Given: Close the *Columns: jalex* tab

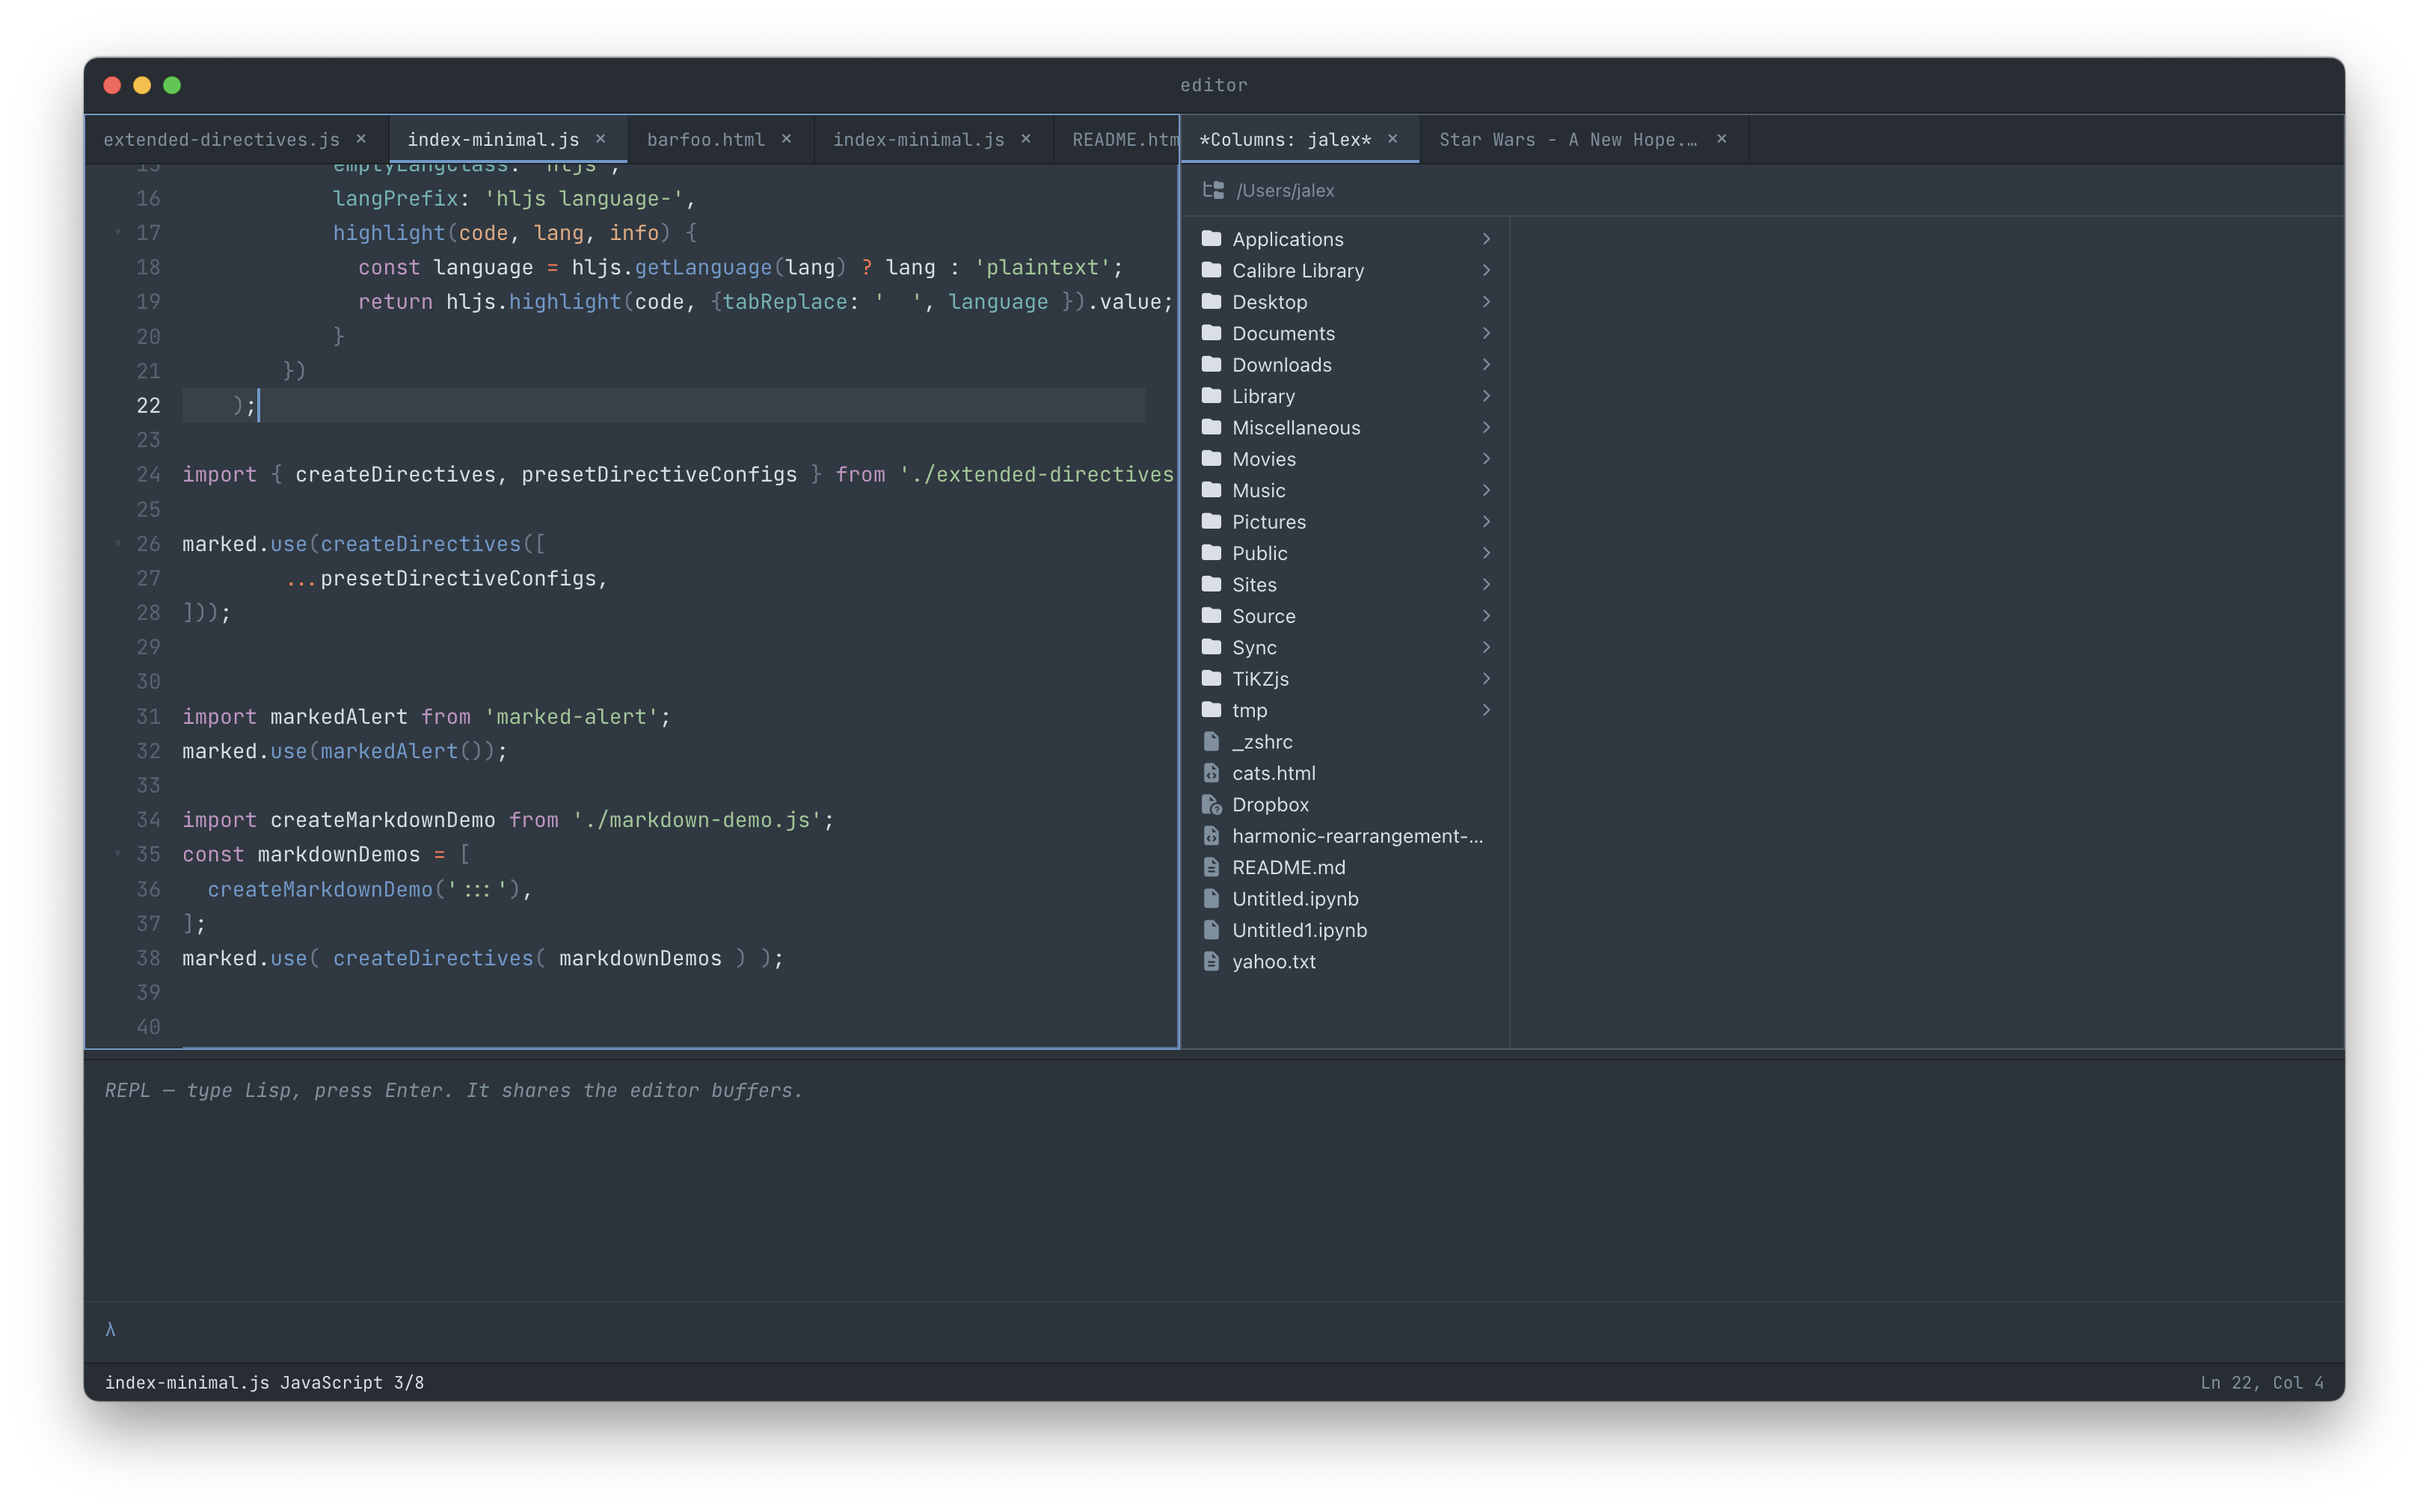Looking at the screenshot, I should tap(1392, 139).
